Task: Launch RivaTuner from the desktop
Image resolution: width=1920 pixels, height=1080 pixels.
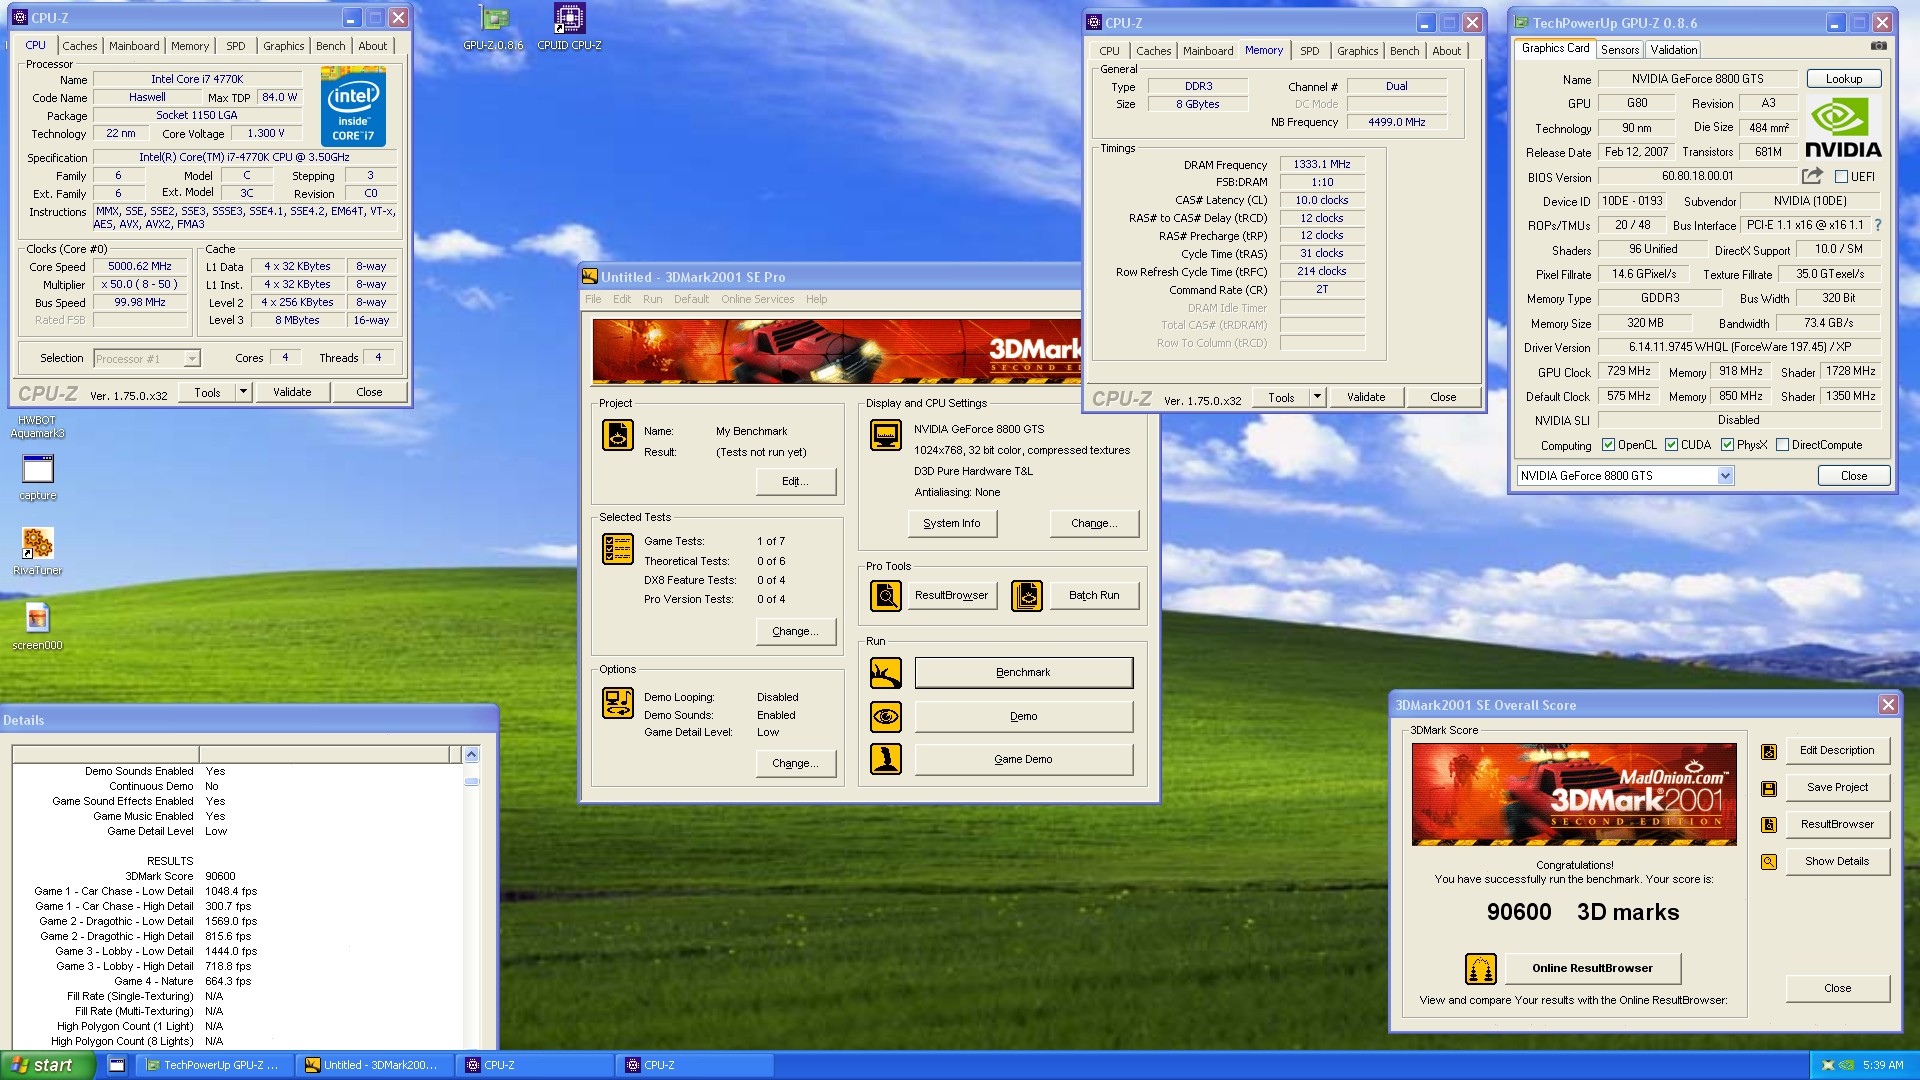Action: pyautogui.click(x=38, y=551)
